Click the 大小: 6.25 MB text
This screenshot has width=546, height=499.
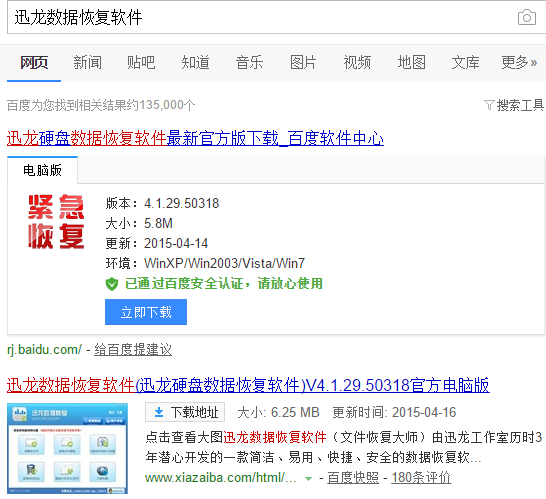click(278, 412)
